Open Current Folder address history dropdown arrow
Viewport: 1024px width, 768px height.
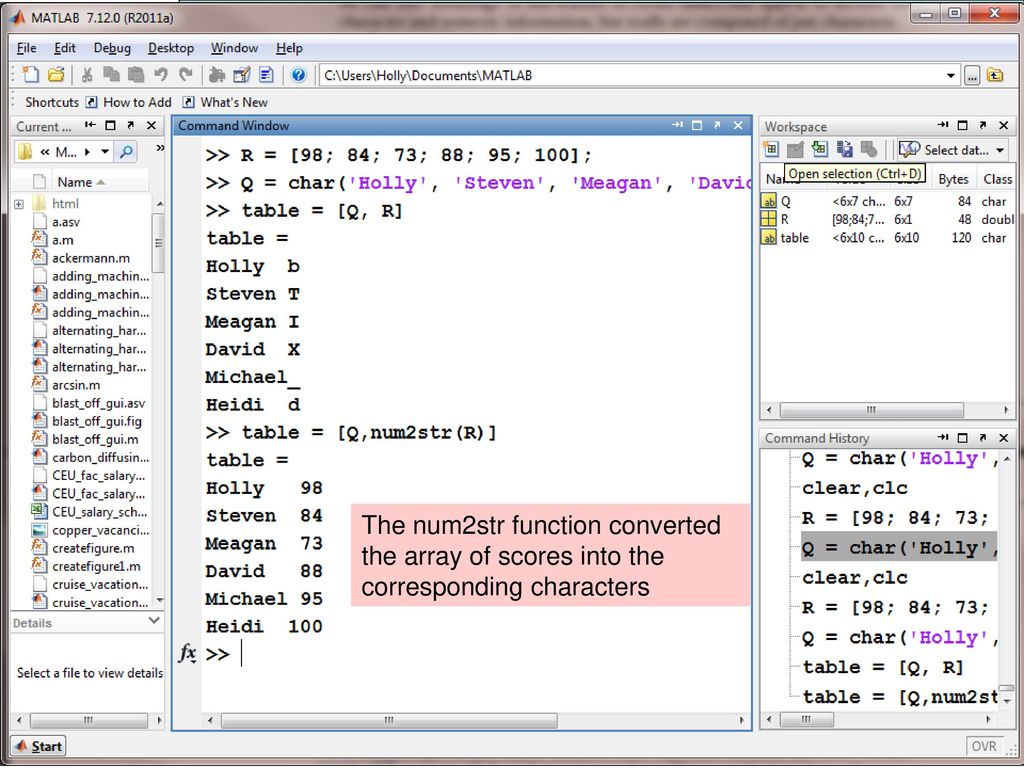[105, 152]
